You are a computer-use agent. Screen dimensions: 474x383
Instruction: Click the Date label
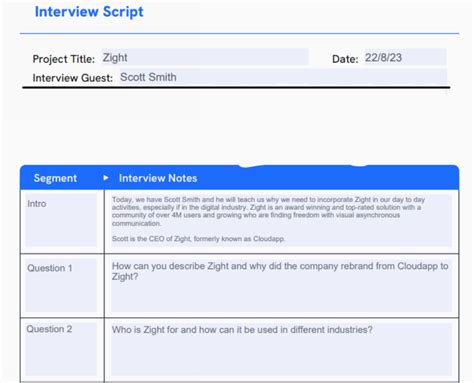345,59
